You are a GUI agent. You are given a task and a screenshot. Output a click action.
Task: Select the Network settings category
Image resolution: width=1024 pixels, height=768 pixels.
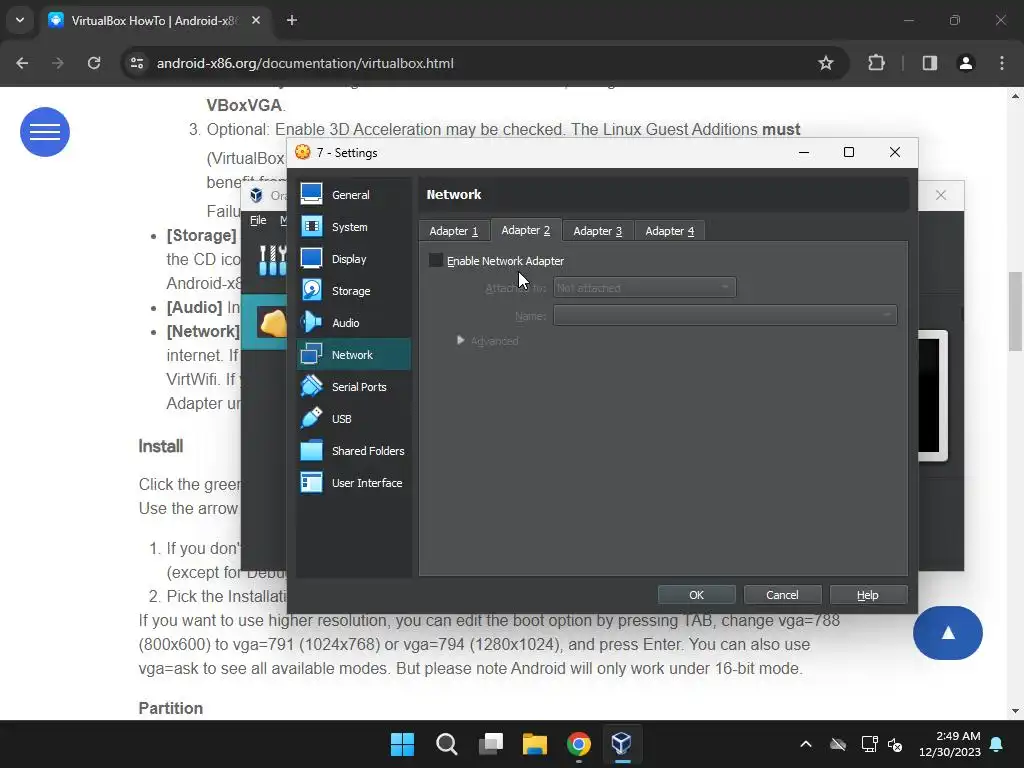(x=353, y=355)
